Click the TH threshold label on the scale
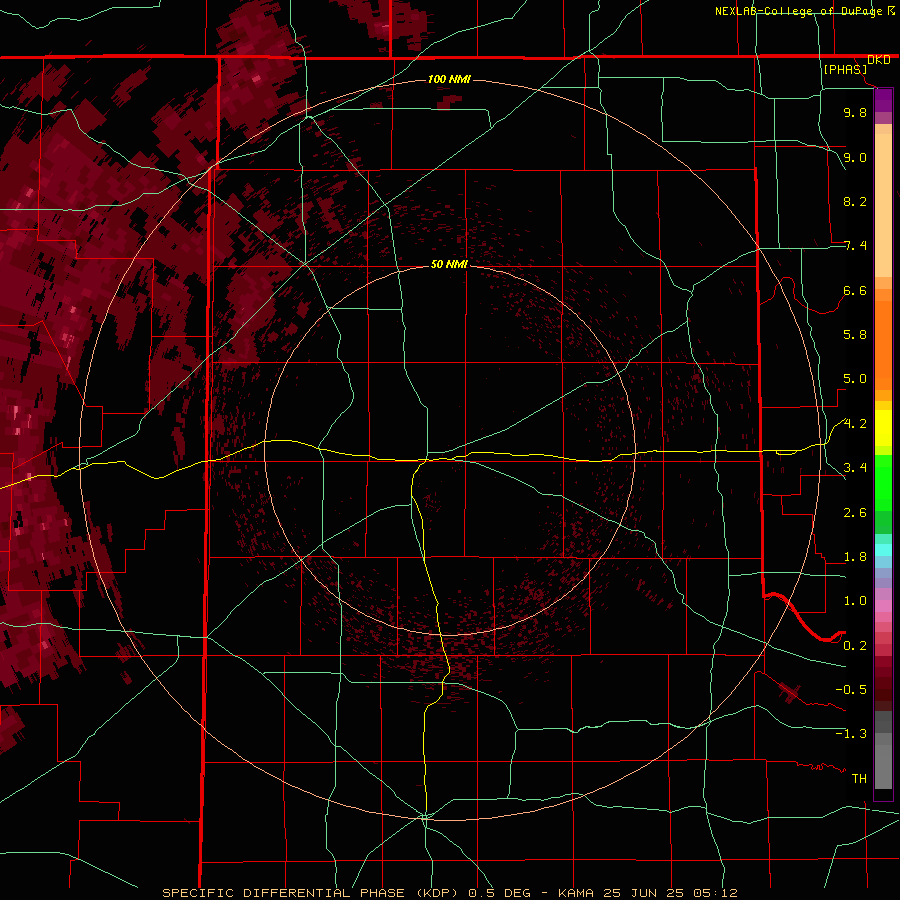Screen dimensions: 900x900 point(859,779)
